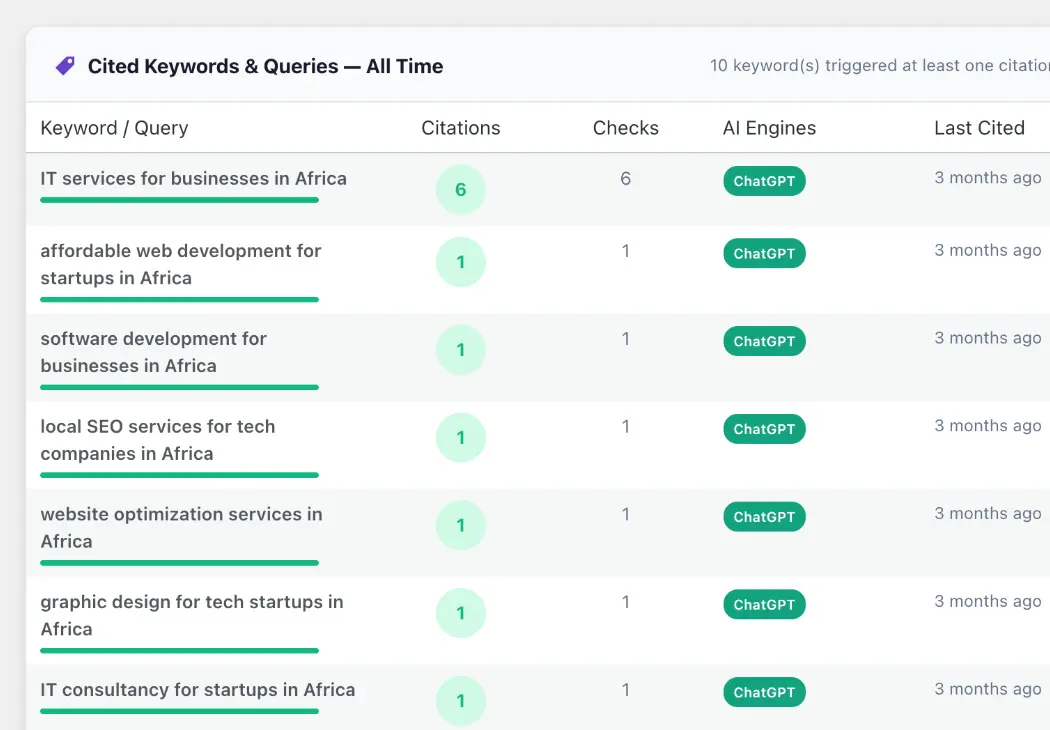This screenshot has height=730, width=1050.
Task: Click citation badge for IT consultancy row
Action: (461, 701)
